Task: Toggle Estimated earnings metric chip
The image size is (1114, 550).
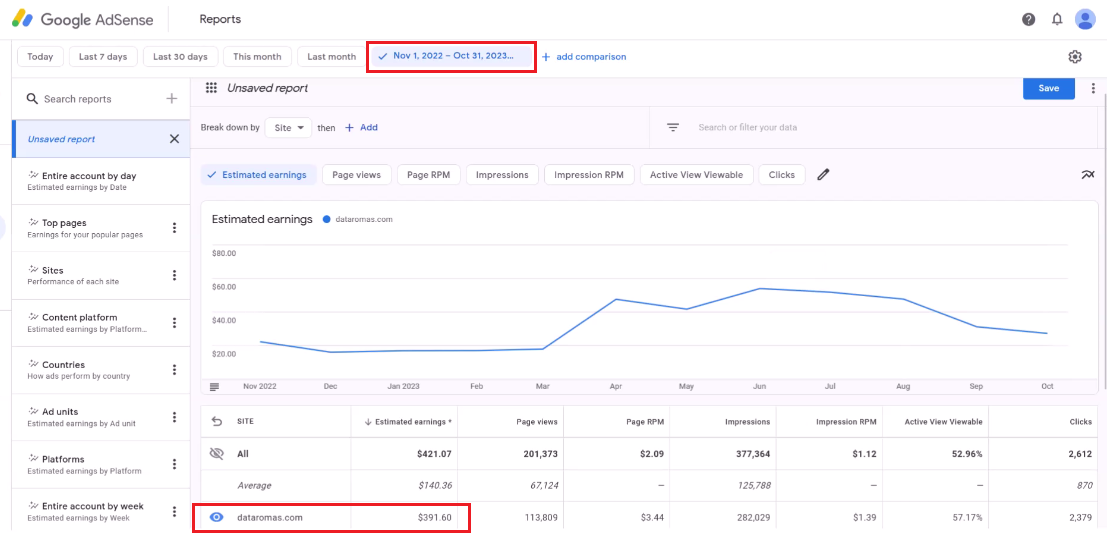Action: coord(259,175)
